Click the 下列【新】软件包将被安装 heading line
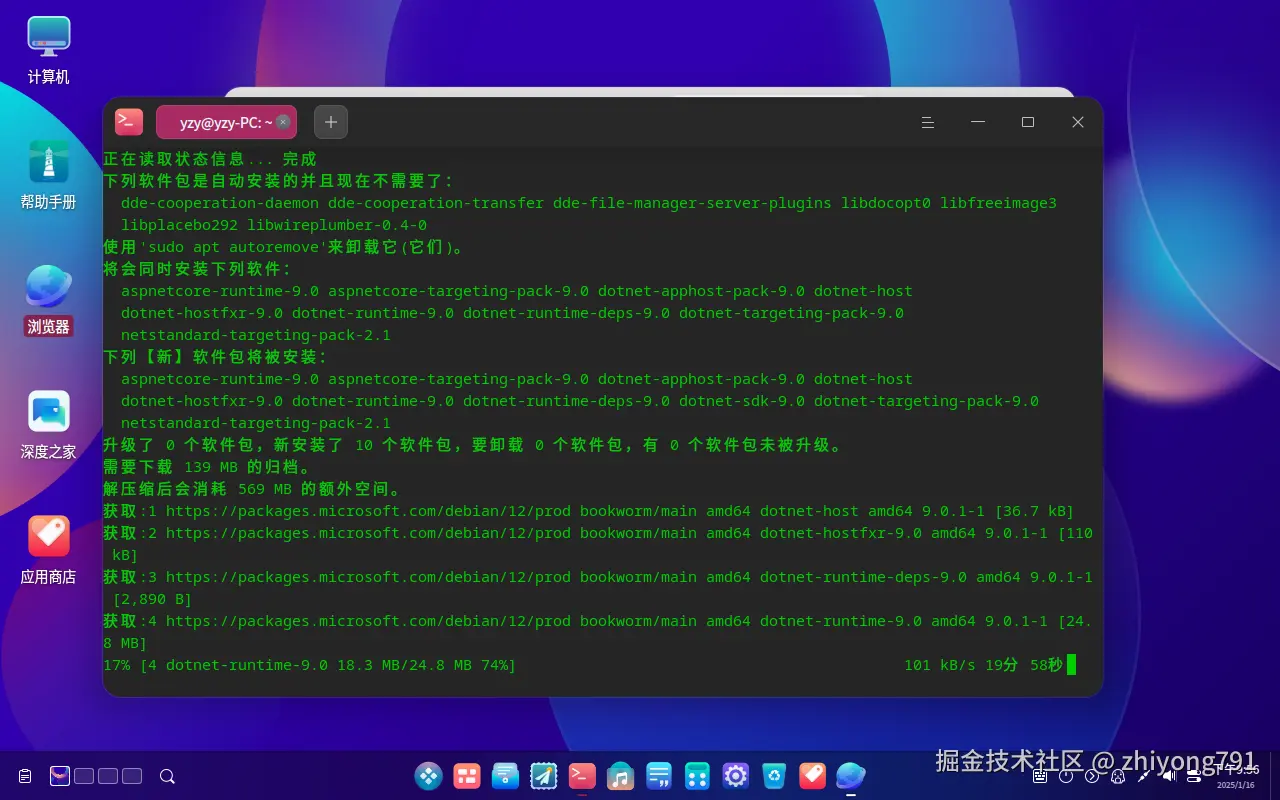The height and width of the screenshot is (800, 1280). click(215, 357)
